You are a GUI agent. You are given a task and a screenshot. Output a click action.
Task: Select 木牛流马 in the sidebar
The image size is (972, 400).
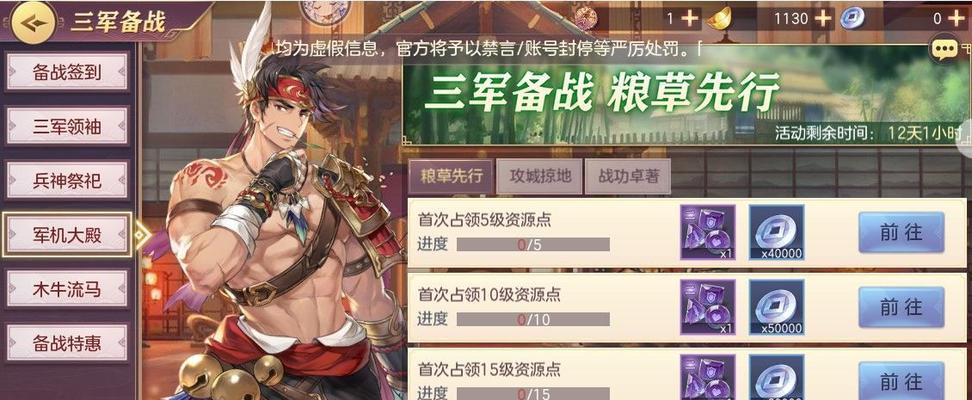(x=67, y=289)
